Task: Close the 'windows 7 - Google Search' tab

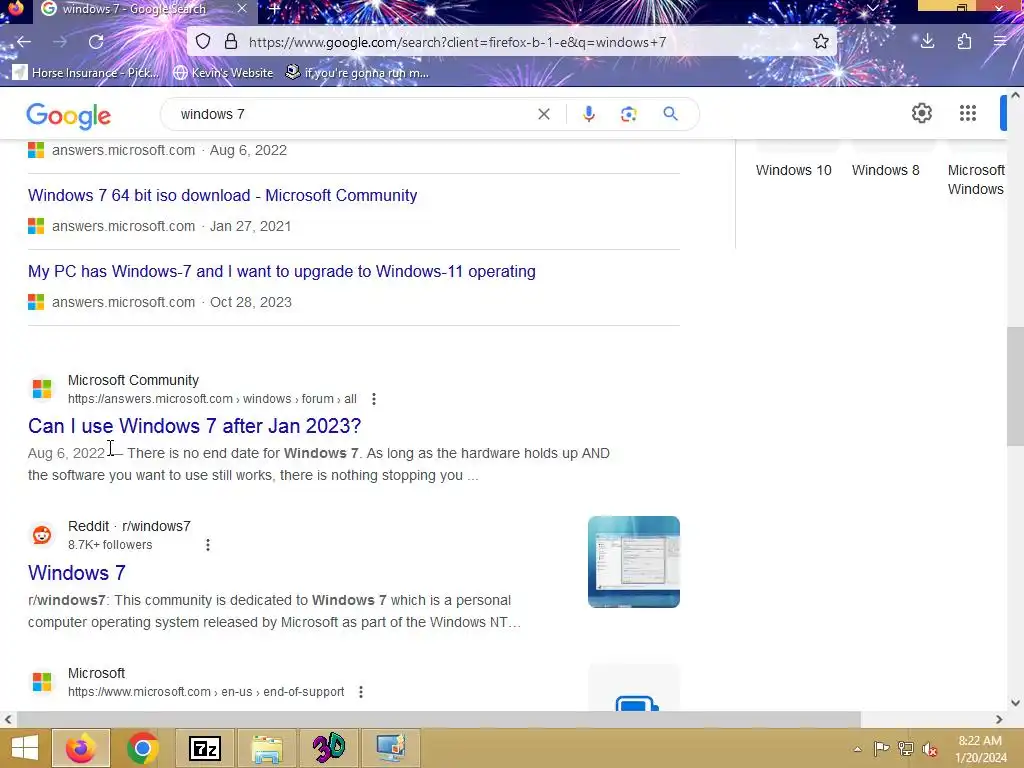Action: click(x=242, y=9)
